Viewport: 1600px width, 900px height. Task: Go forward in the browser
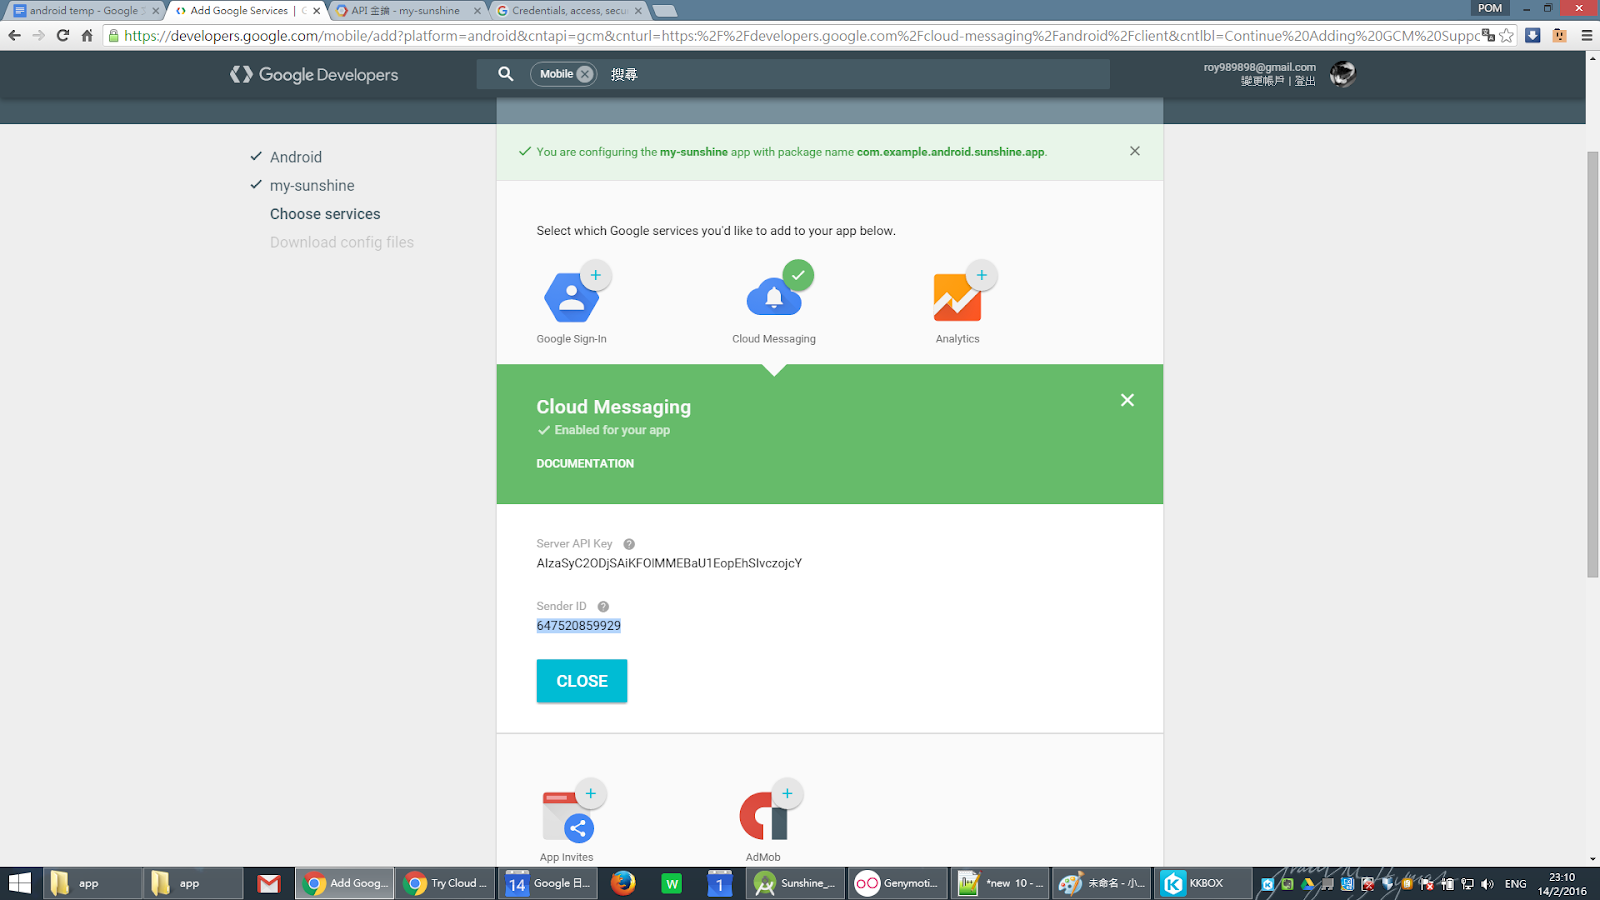tap(38, 35)
